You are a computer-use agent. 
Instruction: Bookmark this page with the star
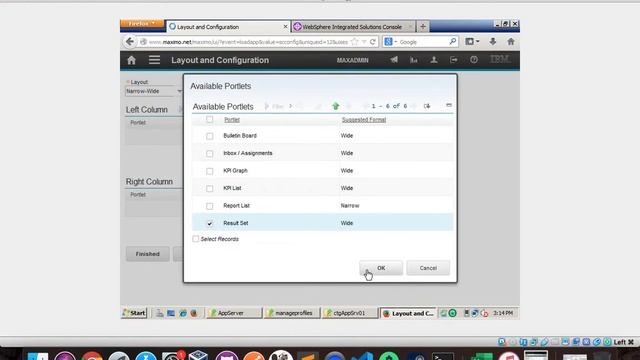(x=354, y=42)
